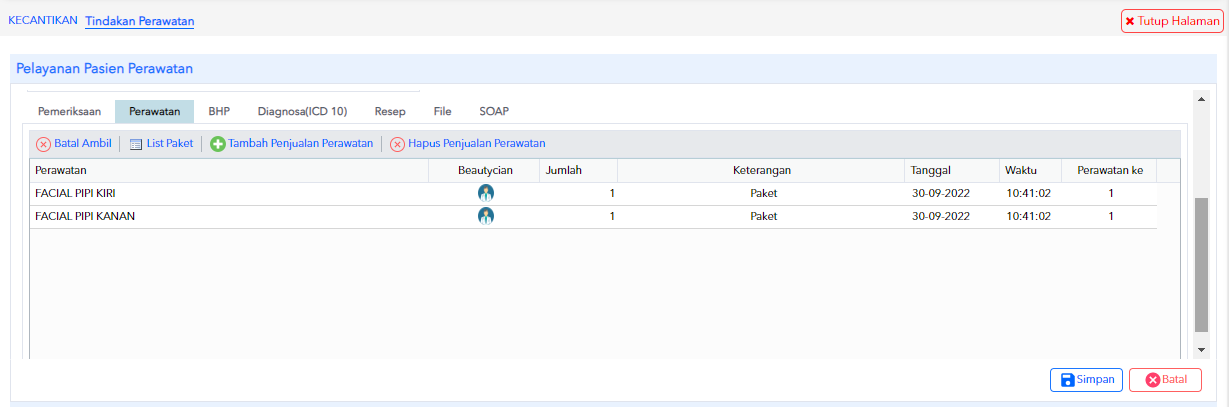Viewport: 1229px width, 407px height.
Task: Switch to the Pemeriksaan tab
Action: [69, 112]
